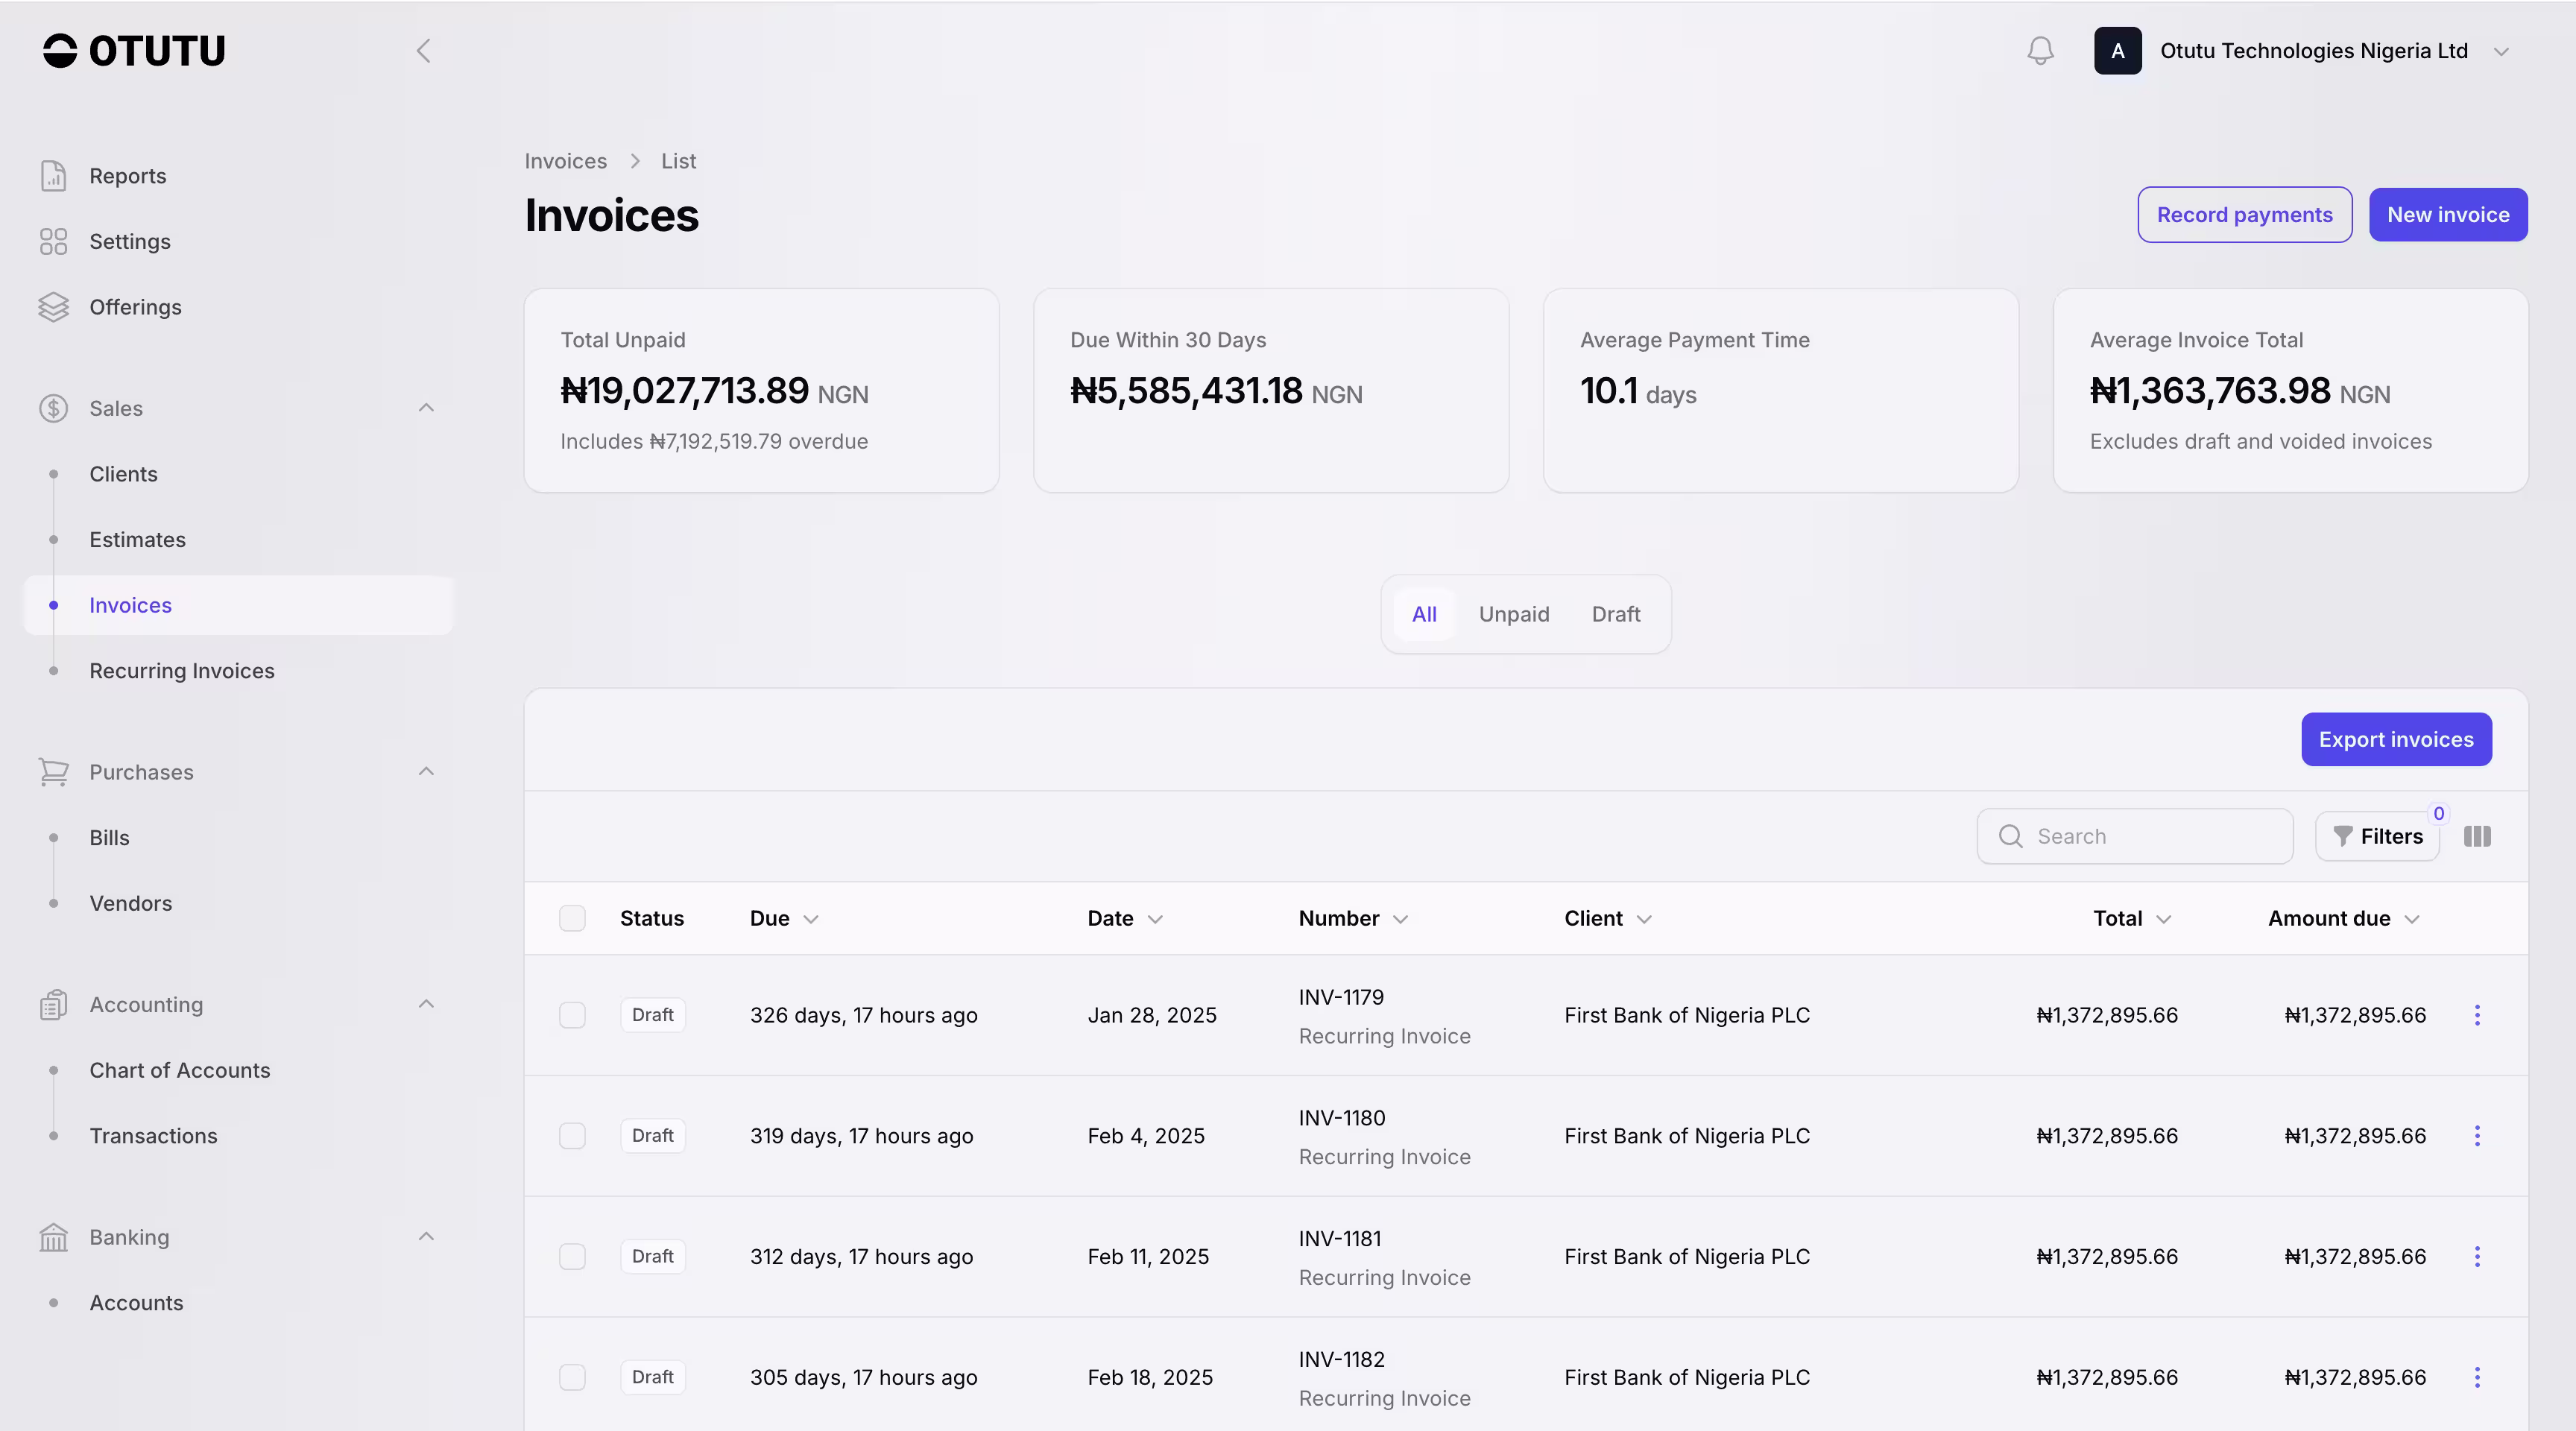Click the notification bell icon
Image resolution: width=2576 pixels, height=1431 pixels.
[2040, 51]
